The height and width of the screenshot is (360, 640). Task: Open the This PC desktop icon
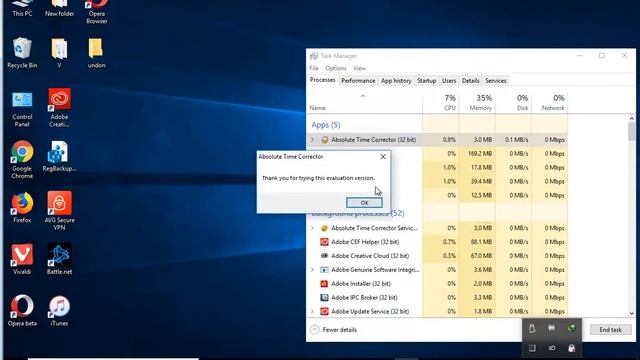click(x=22, y=8)
